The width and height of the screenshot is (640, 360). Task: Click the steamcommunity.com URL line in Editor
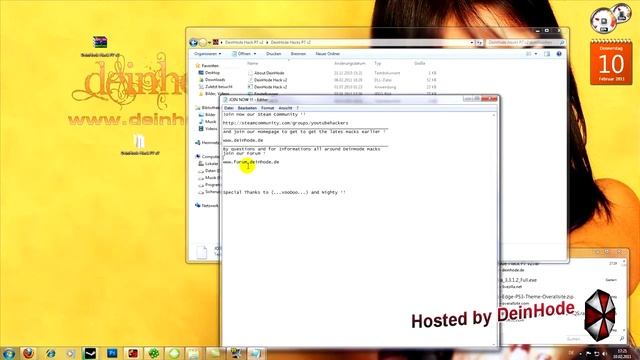click(x=285, y=123)
